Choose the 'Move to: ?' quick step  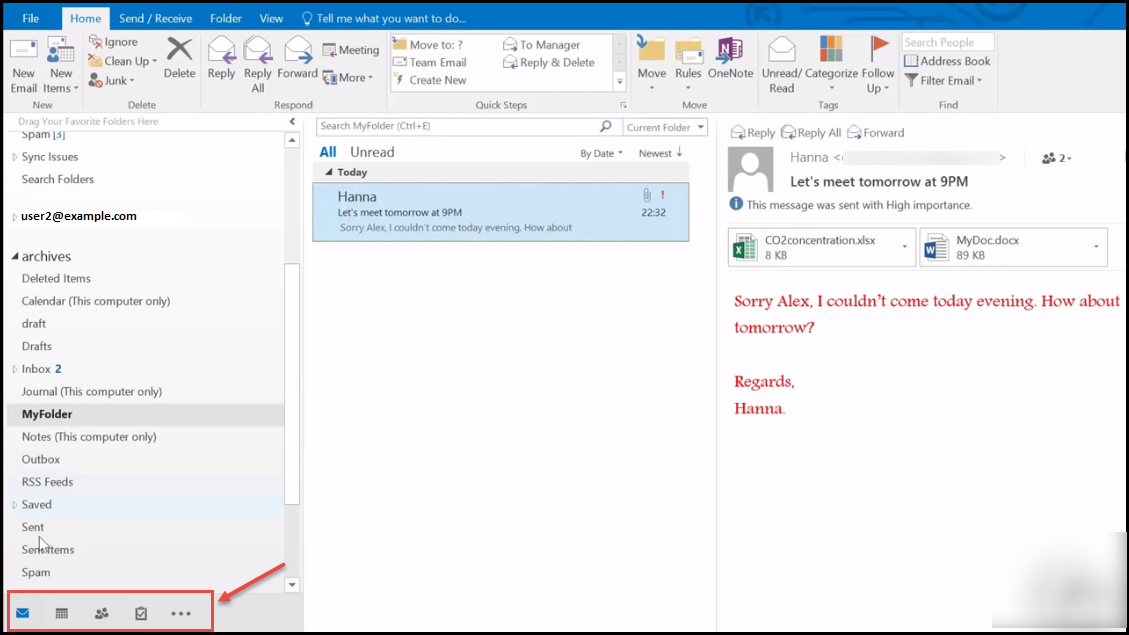pyautogui.click(x=428, y=45)
